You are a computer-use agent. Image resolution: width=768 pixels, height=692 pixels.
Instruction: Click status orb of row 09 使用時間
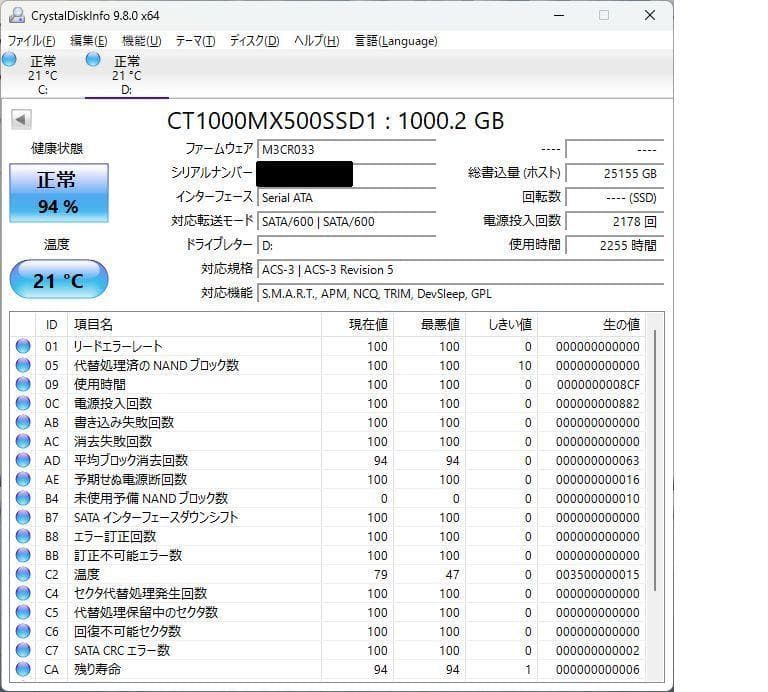pyautogui.click(x=23, y=384)
